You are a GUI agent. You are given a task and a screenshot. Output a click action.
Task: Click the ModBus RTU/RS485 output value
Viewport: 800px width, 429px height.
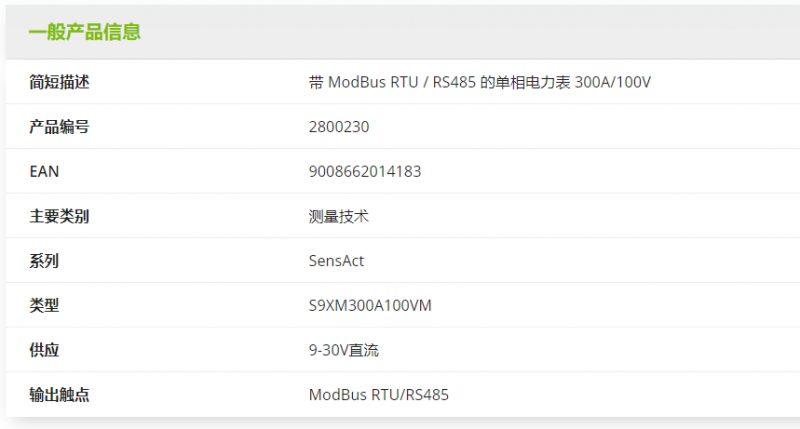click(x=379, y=395)
